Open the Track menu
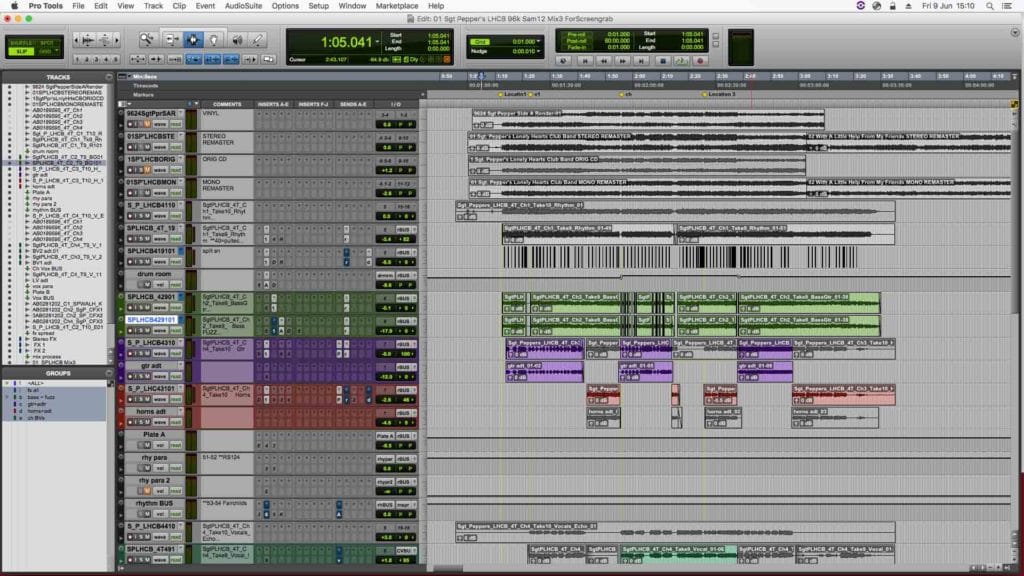The image size is (1024, 576). click(x=153, y=6)
